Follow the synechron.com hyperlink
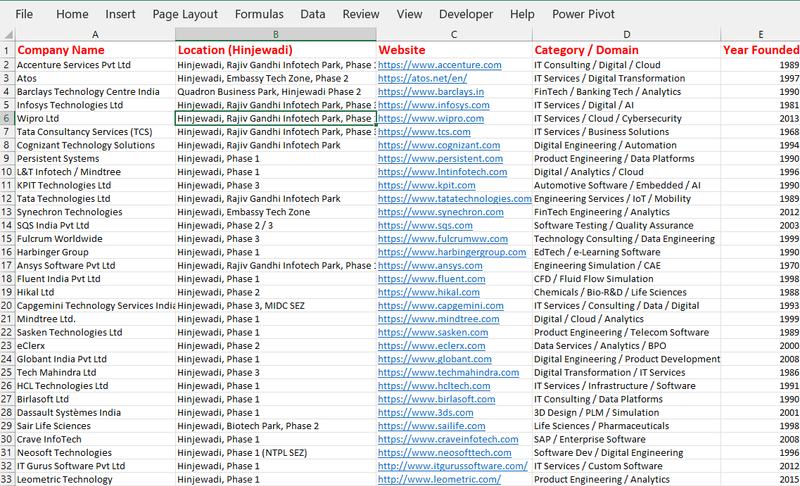800x486 pixels. pos(440,212)
